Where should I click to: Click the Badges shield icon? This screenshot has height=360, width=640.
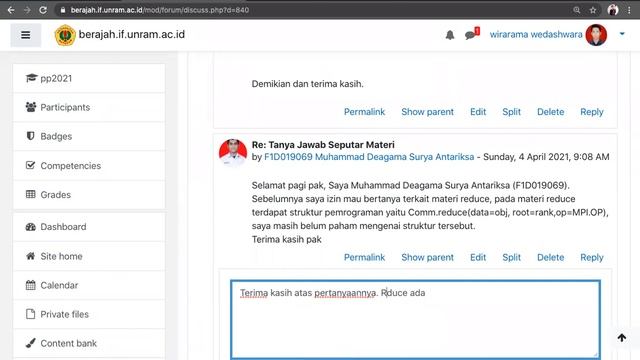click(30, 136)
